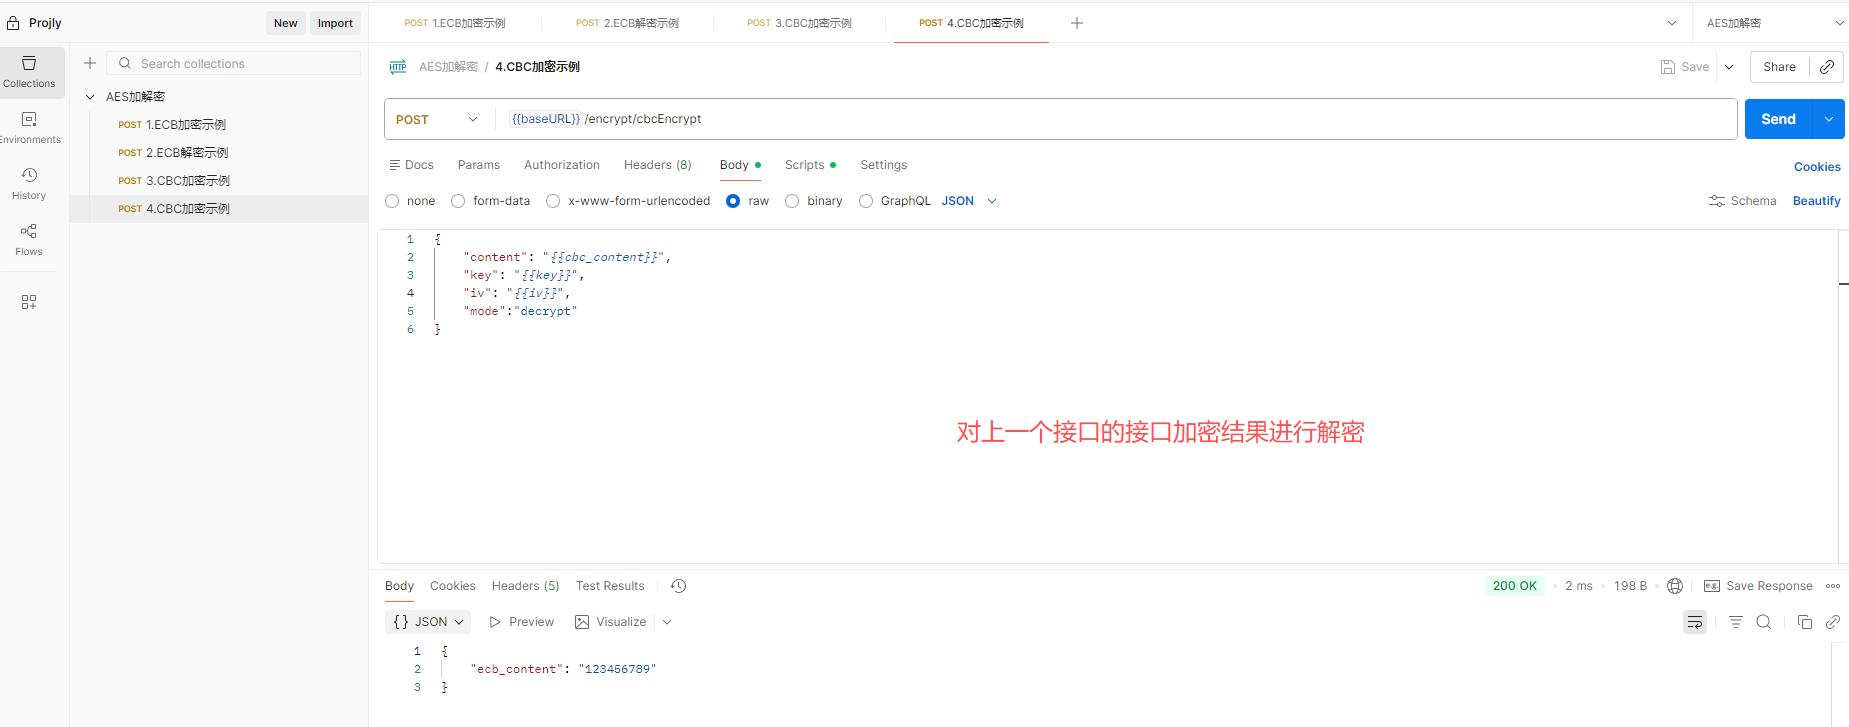Open the History sidebar panel
Image resolution: width=1849 pixels, height=727 pixels.
tap(30, 184)
